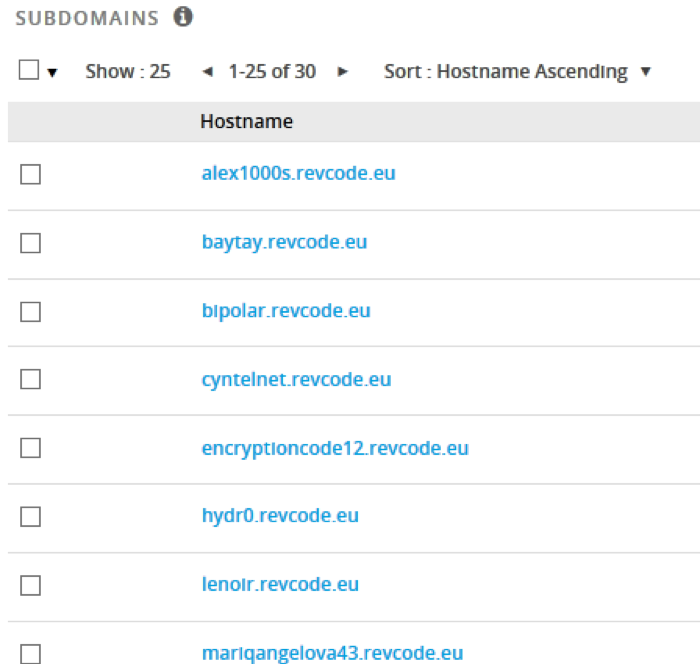Check the hydr0.revcode.eu row checkbox
The height and width of the screenshot is (664, 700).
click(x=30, y=517)
